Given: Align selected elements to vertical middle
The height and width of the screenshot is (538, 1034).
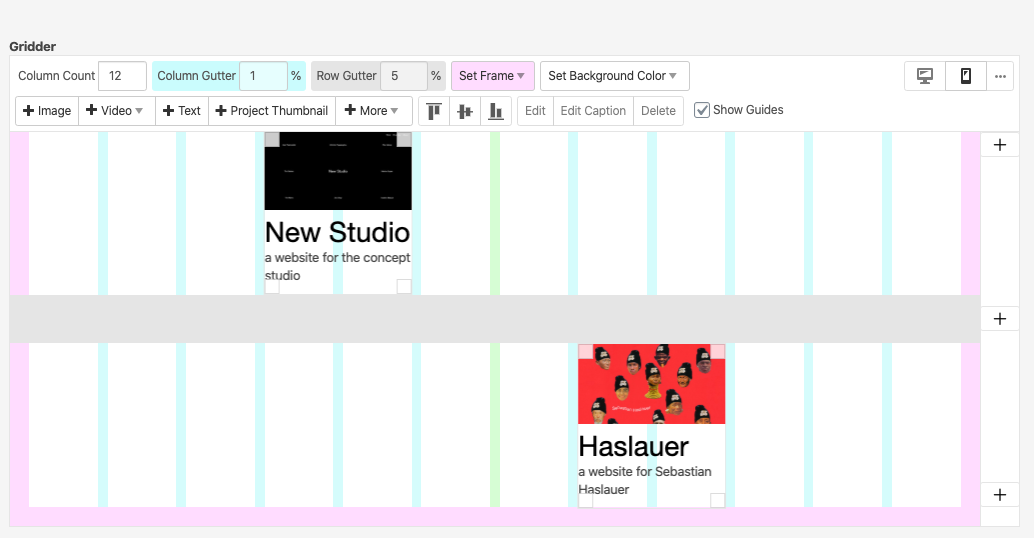Looking at the screenshot, I should 465,111.
